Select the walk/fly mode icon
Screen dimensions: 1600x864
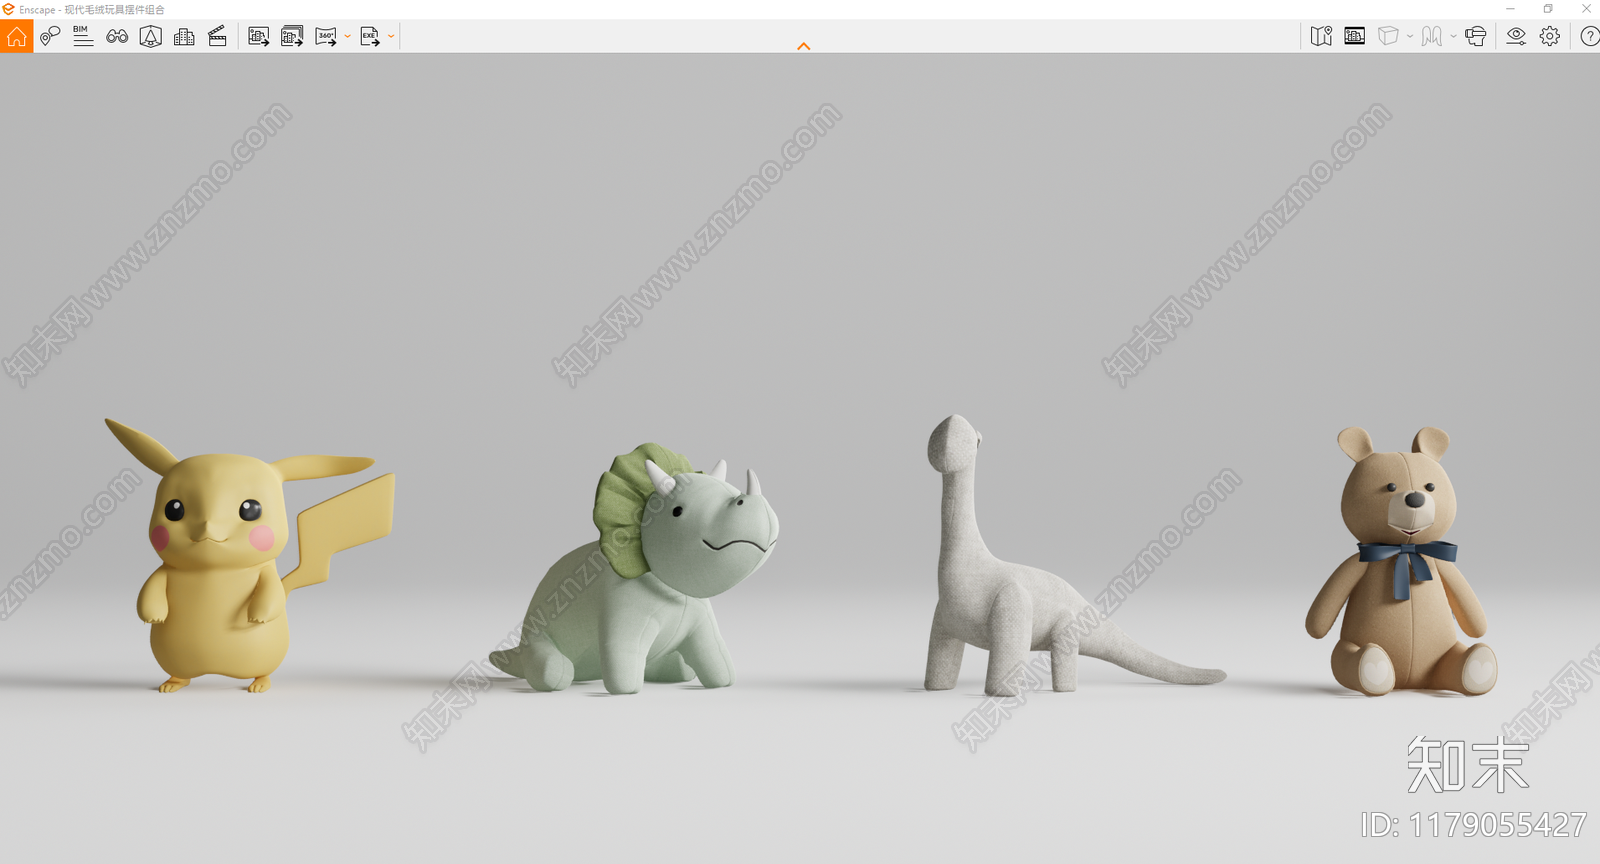point(1432,36)
